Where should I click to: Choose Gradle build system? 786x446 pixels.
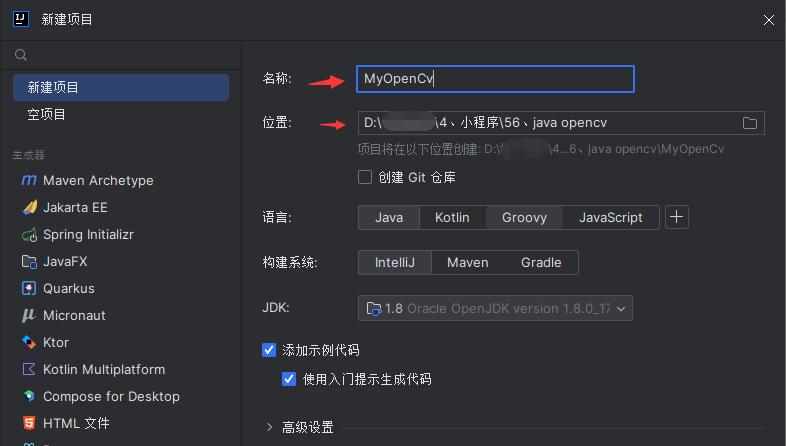click(x=541, y=263)
